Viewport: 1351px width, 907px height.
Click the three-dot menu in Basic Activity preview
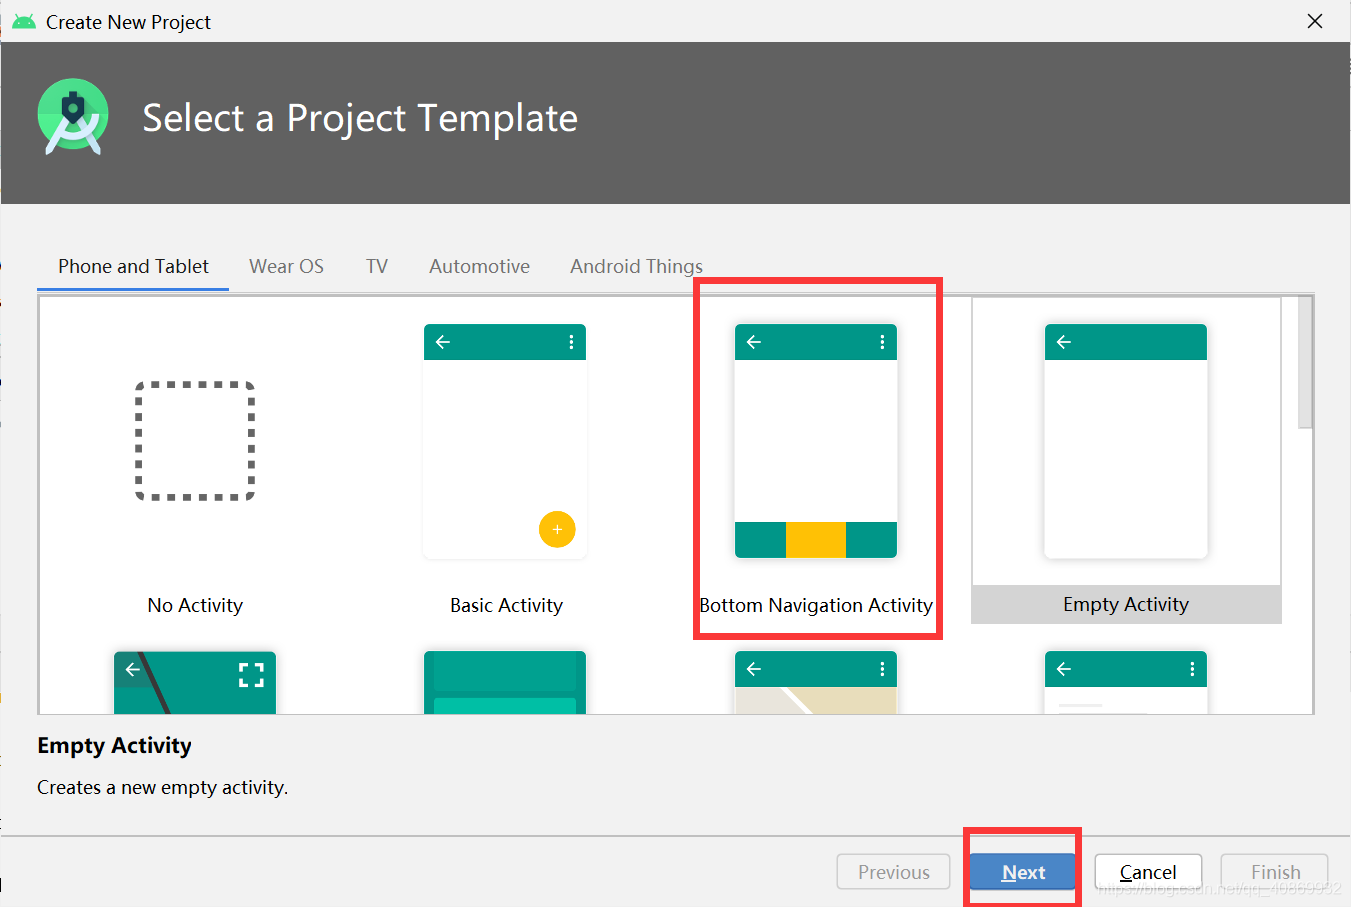pyautogui.click(x=571, y=342)
